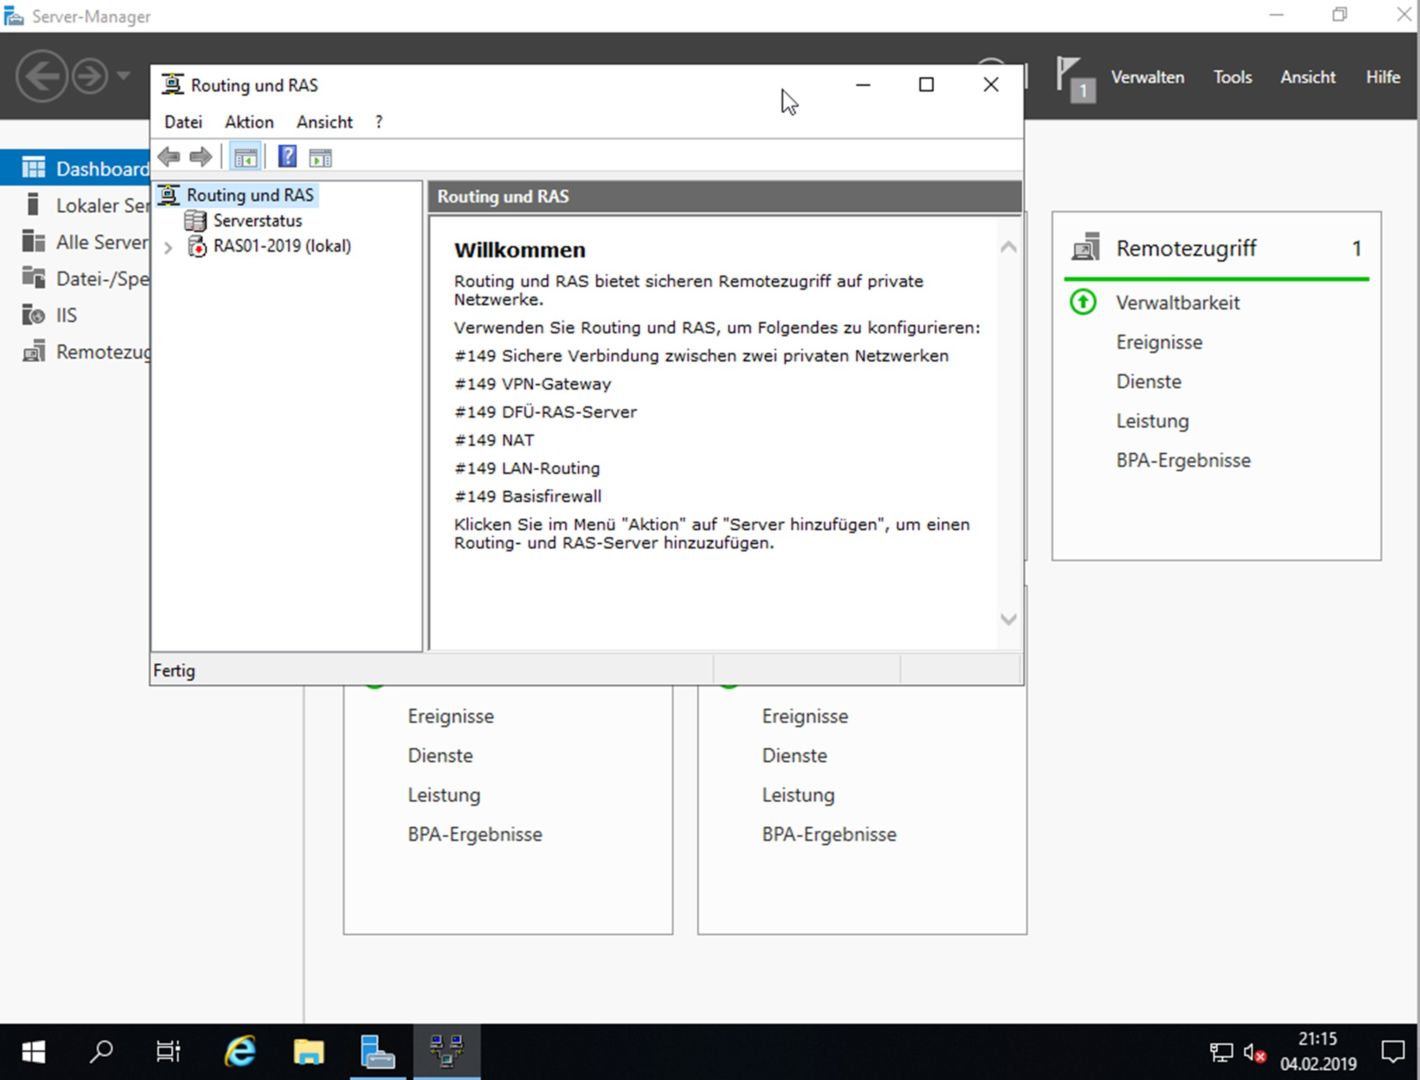Open Dienste in lower right tile
The width and height of the screenshot is (1420, 1080).
point(794,756)
